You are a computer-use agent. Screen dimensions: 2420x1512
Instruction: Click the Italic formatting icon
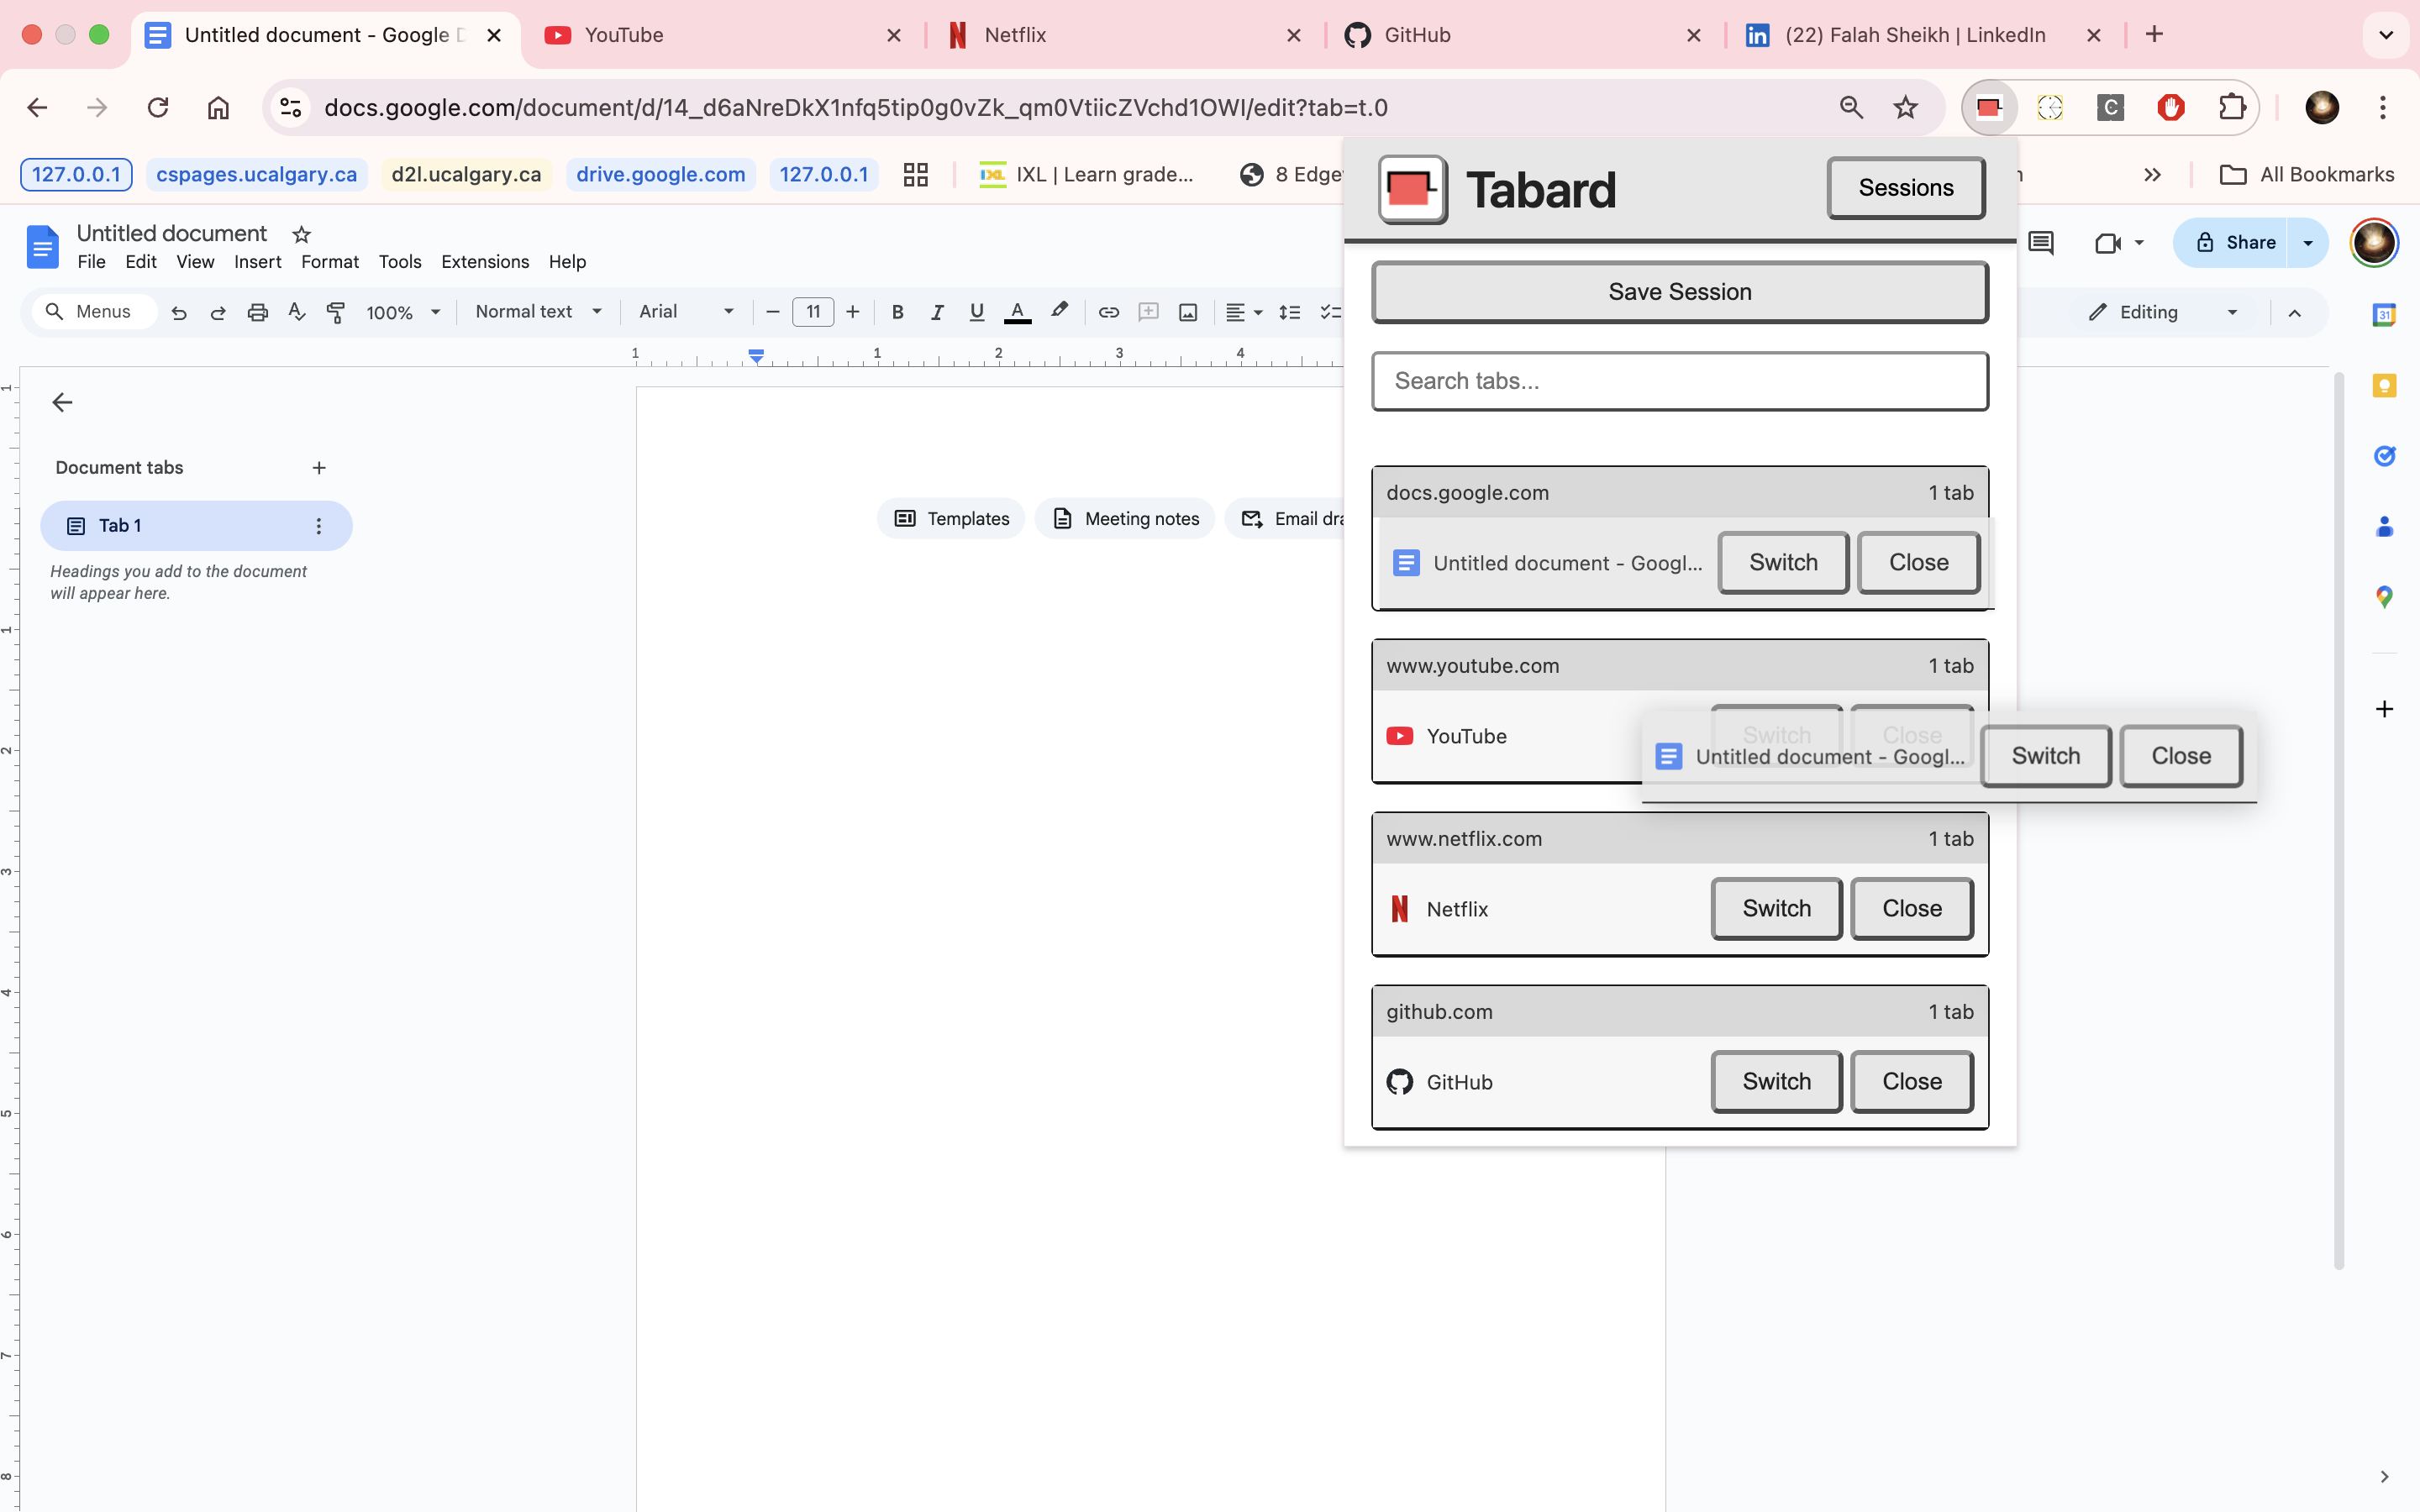click(x=937, y=312)
